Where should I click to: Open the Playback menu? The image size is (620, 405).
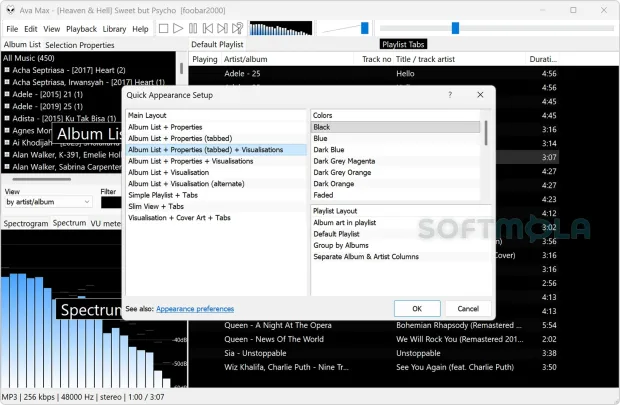81,29
